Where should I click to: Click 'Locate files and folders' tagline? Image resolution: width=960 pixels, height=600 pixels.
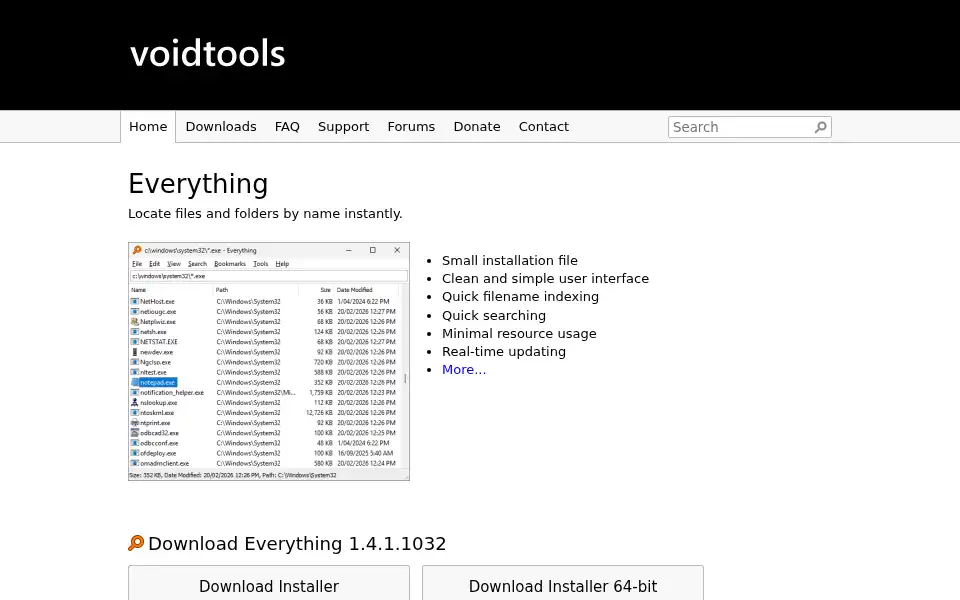(265, 214)
